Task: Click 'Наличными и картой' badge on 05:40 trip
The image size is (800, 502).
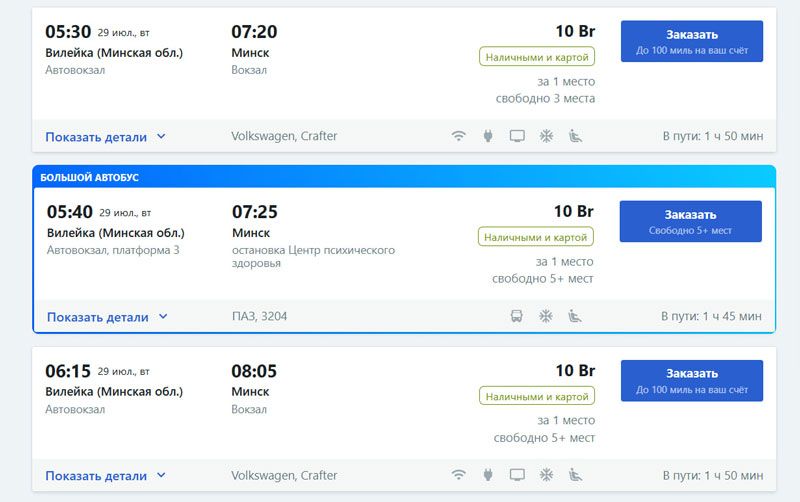Action: click(x=536, y=237)
